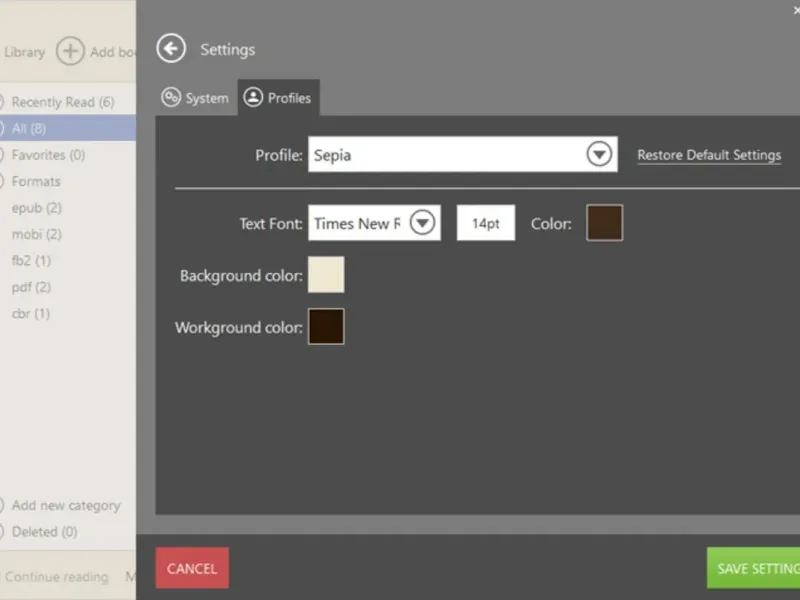
Task: Click the Profile field showing Sepia
Action: (x=462, y=154)
